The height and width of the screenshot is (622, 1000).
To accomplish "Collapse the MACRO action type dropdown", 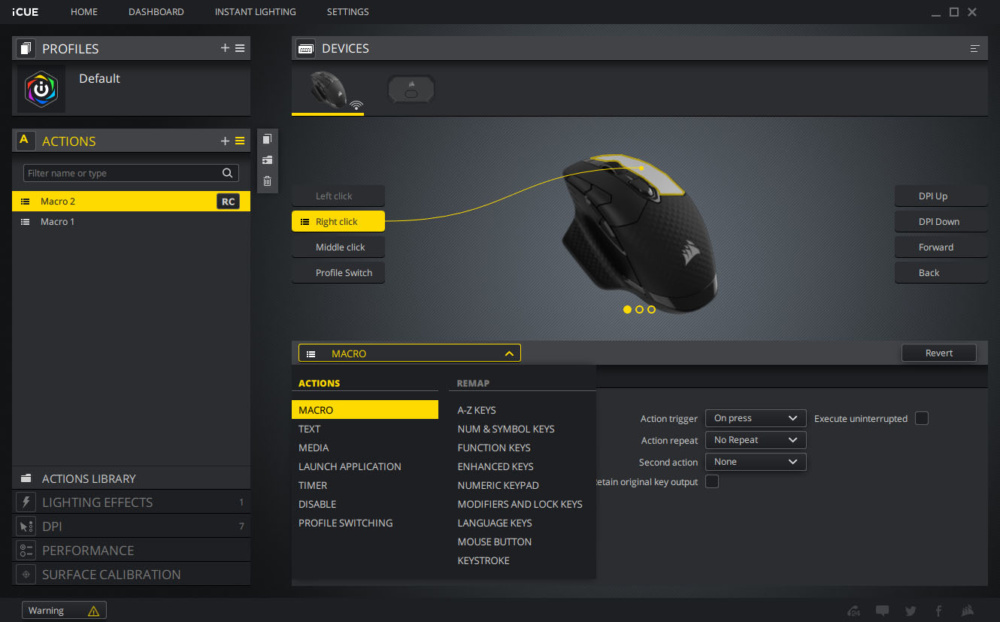I will 409,353.
